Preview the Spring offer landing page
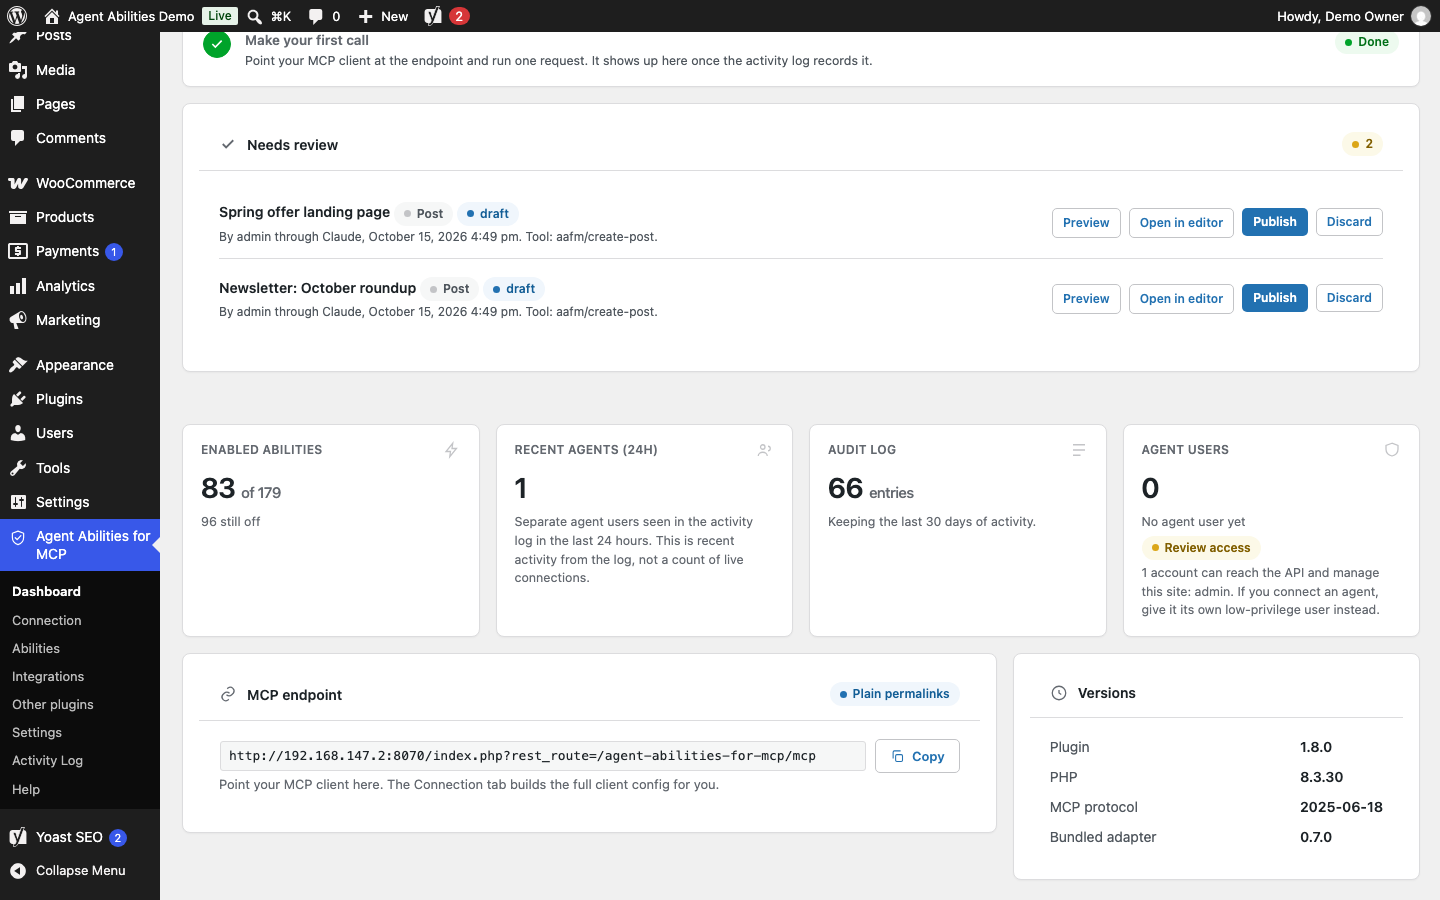This screenshot has width=1440, height=900. click(1086, 223)
